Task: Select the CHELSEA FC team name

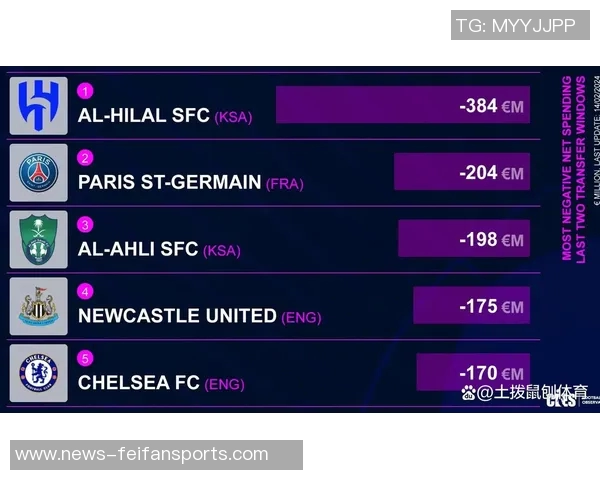Action: click(138, 383)
